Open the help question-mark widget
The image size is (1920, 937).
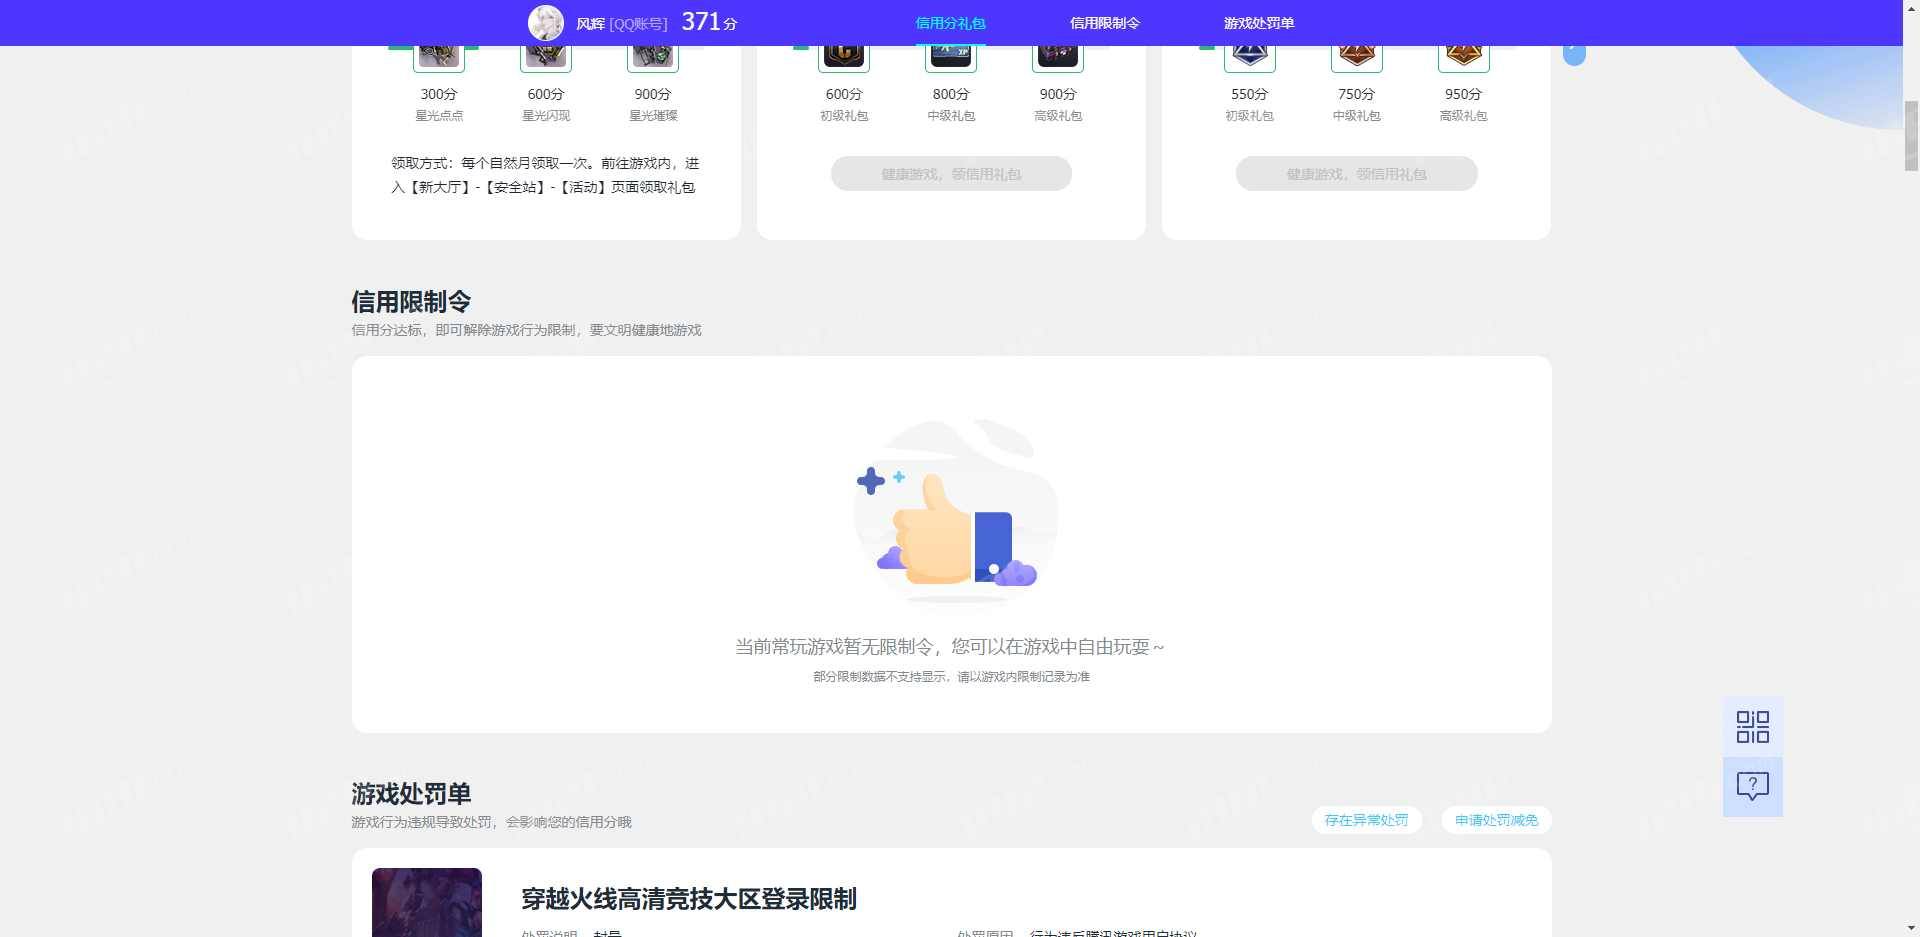1753,787
